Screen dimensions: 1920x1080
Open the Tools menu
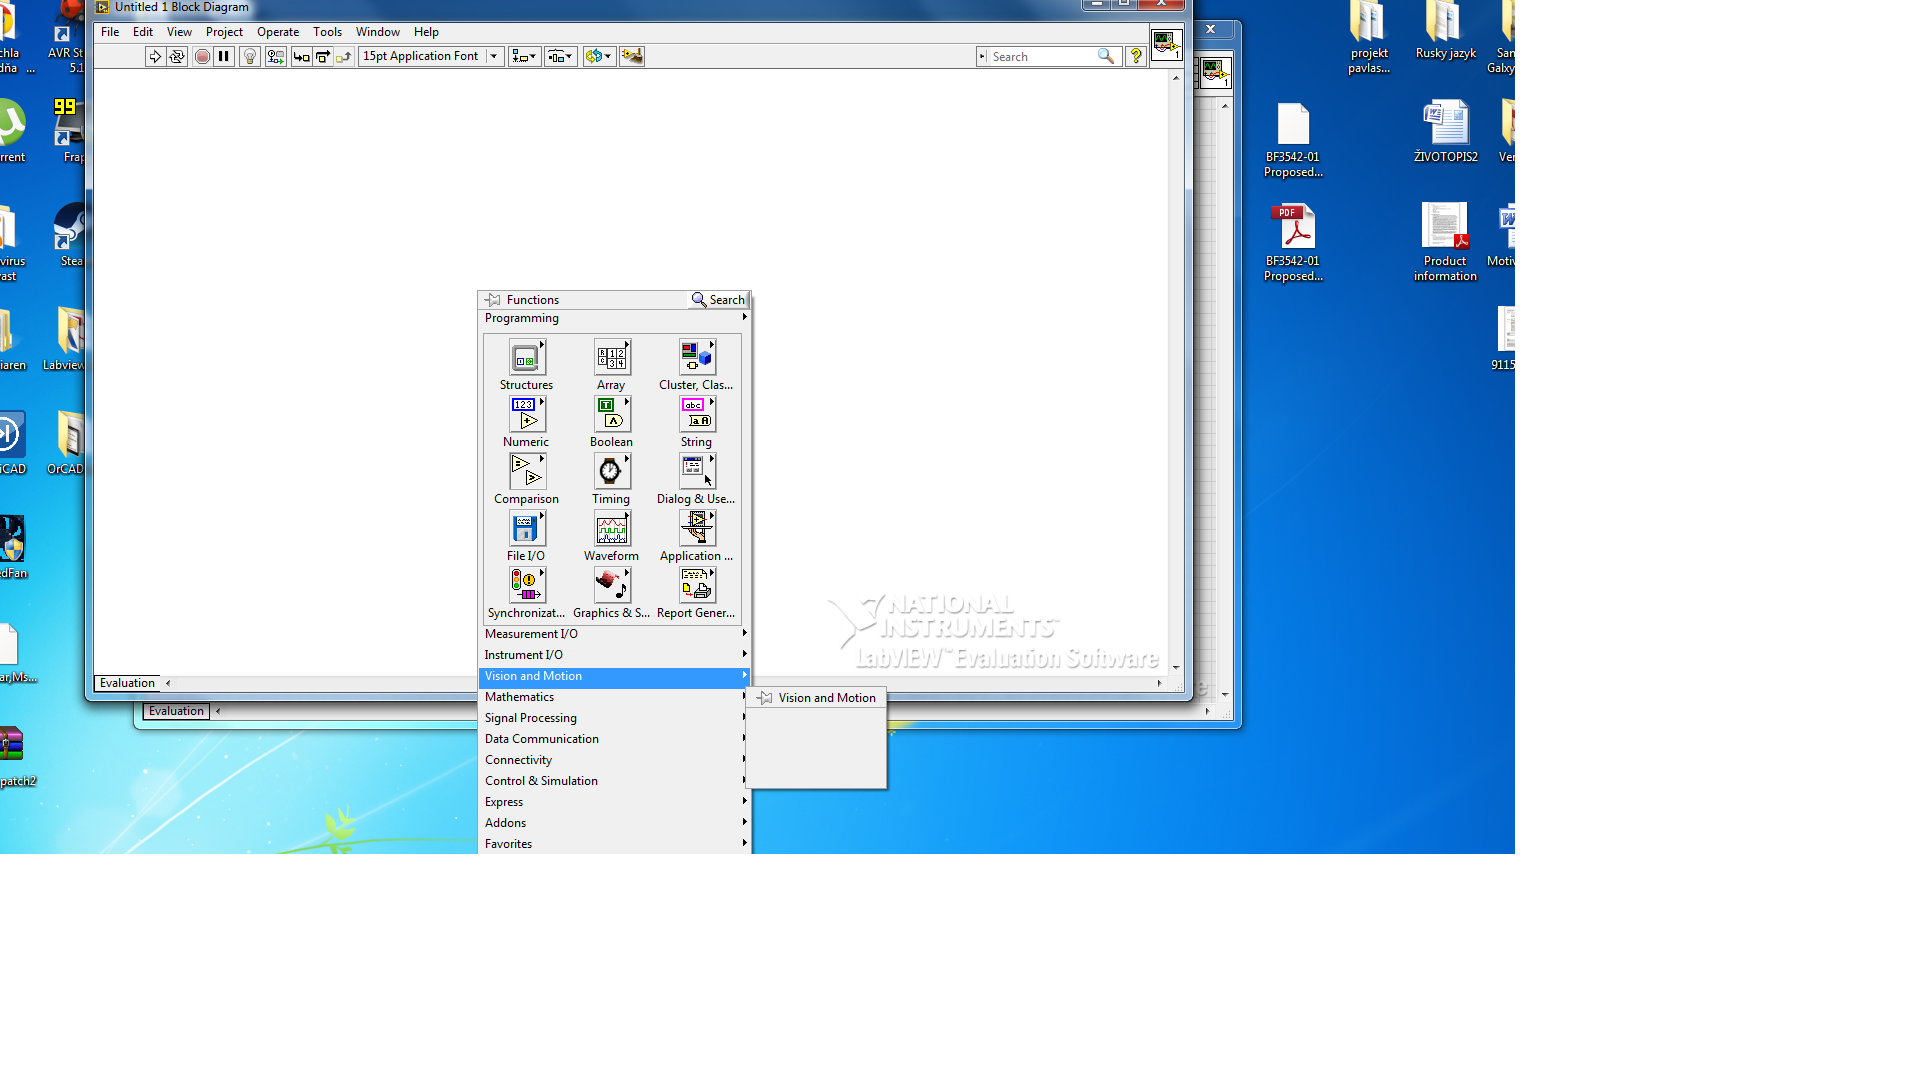(x=327, y=32)
